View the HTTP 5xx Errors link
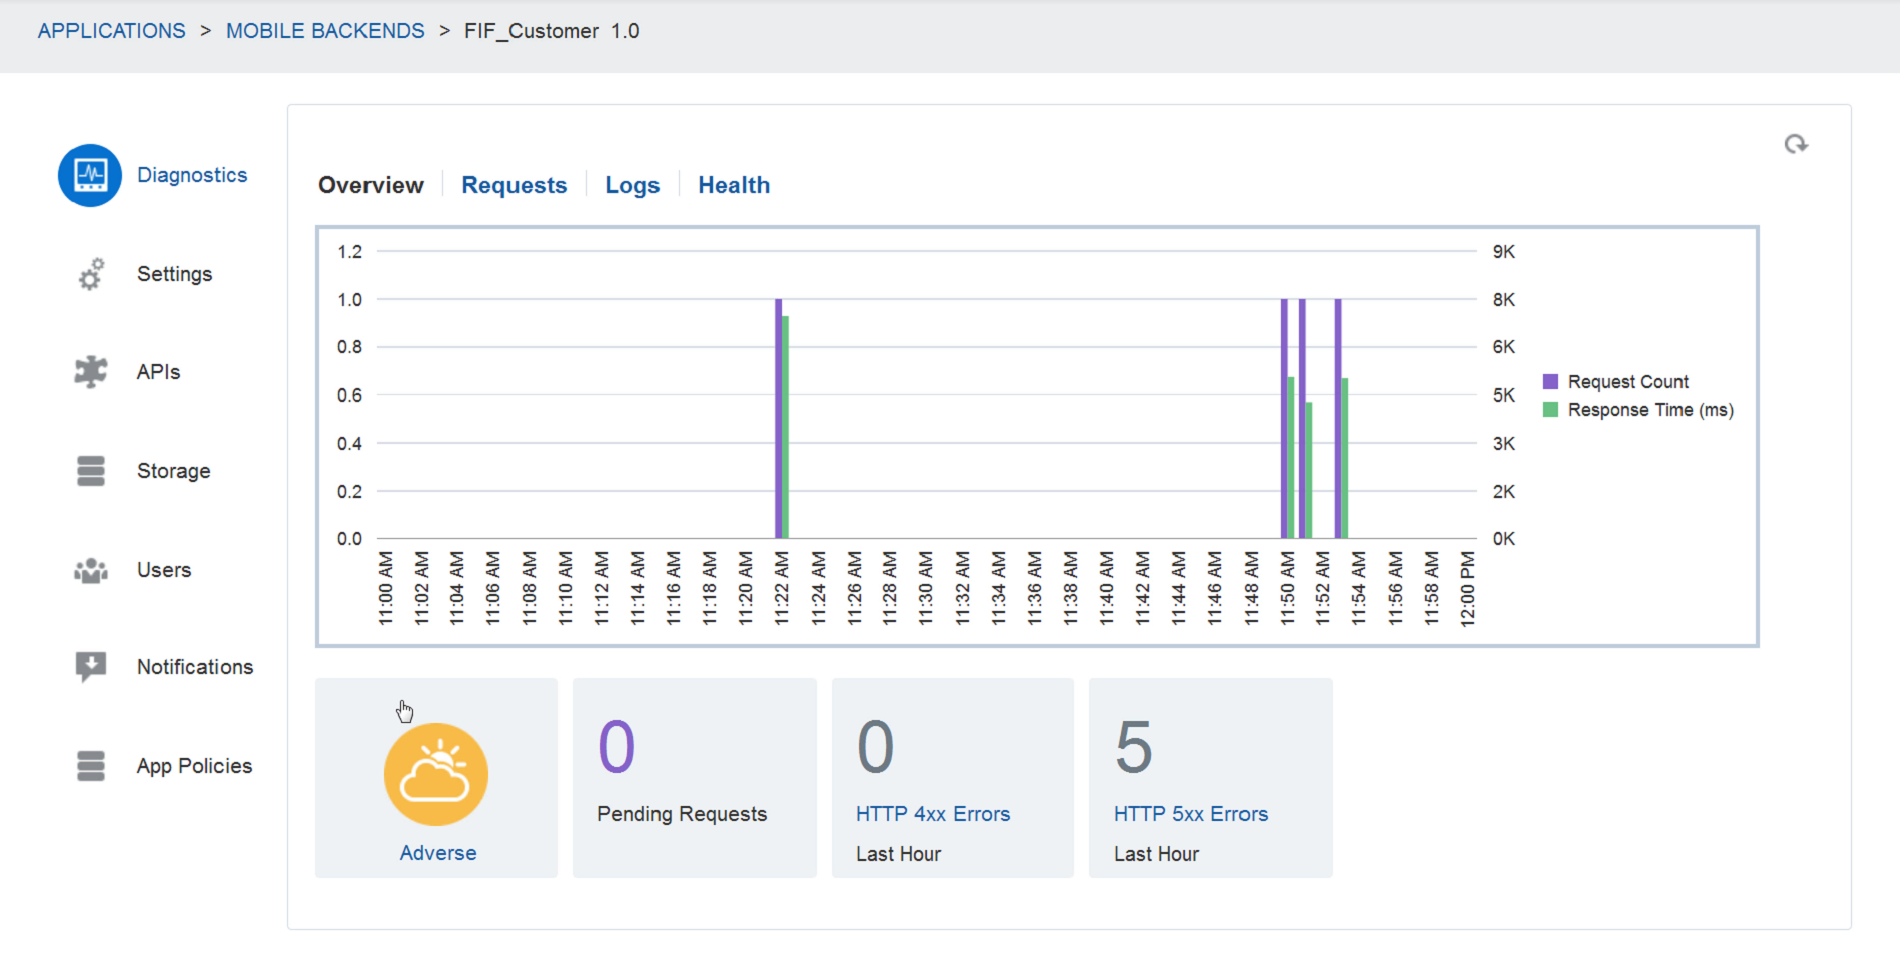 [1191, 814]
